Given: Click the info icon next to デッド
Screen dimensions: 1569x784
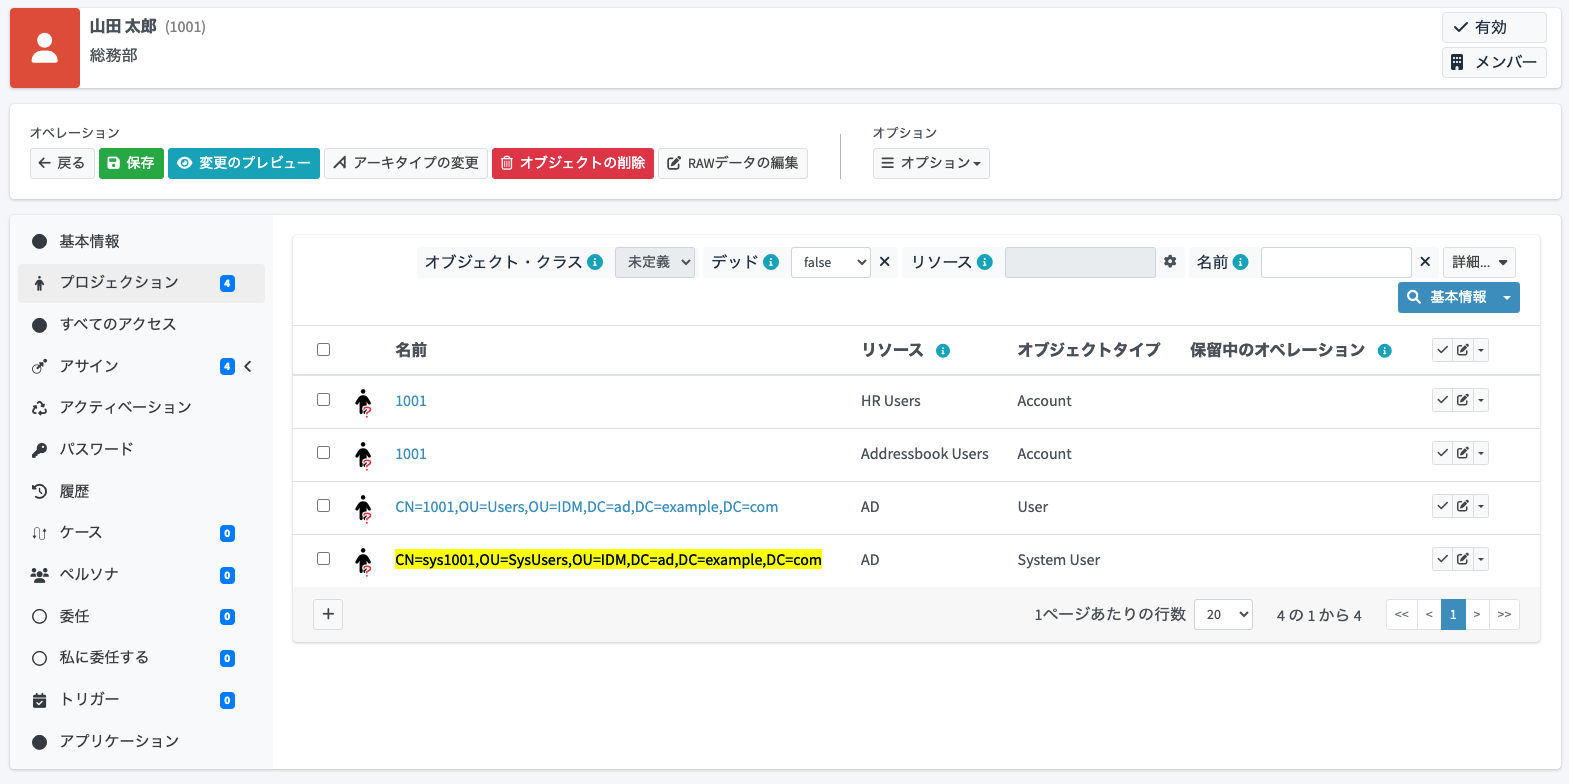Looking at the screenshot, I should tap(771, 262).
